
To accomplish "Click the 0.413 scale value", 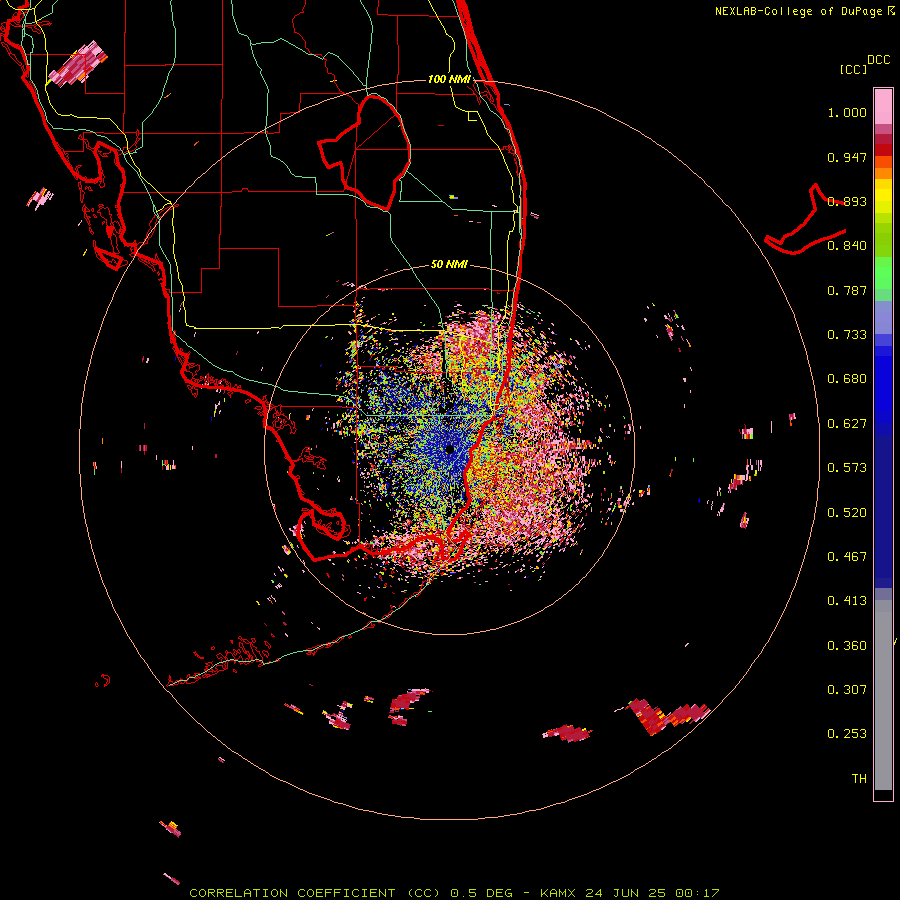I will click(x=847, y=601).
